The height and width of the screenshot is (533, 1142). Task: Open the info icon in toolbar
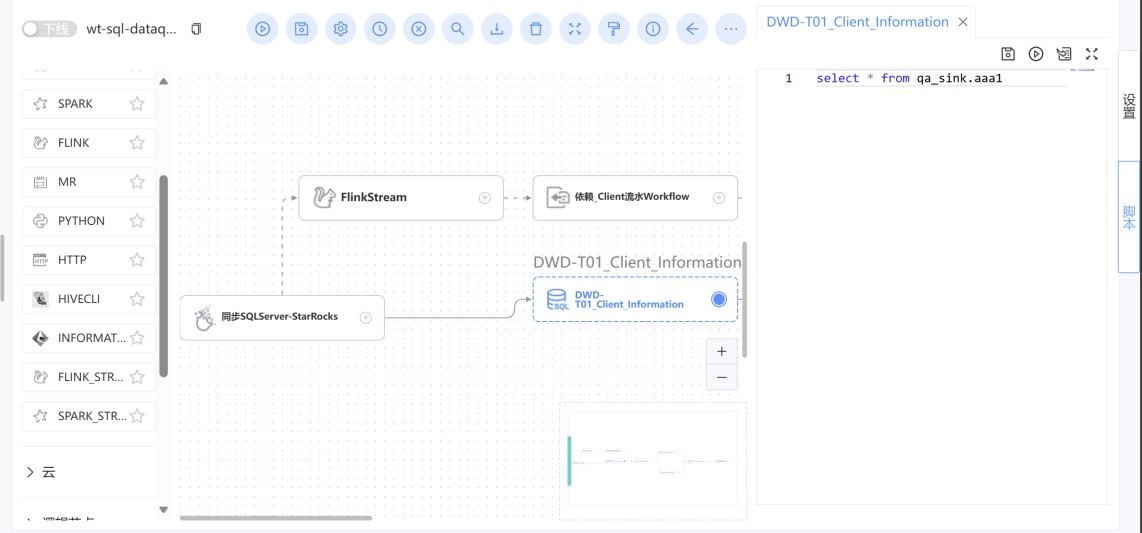coord(653,29)
